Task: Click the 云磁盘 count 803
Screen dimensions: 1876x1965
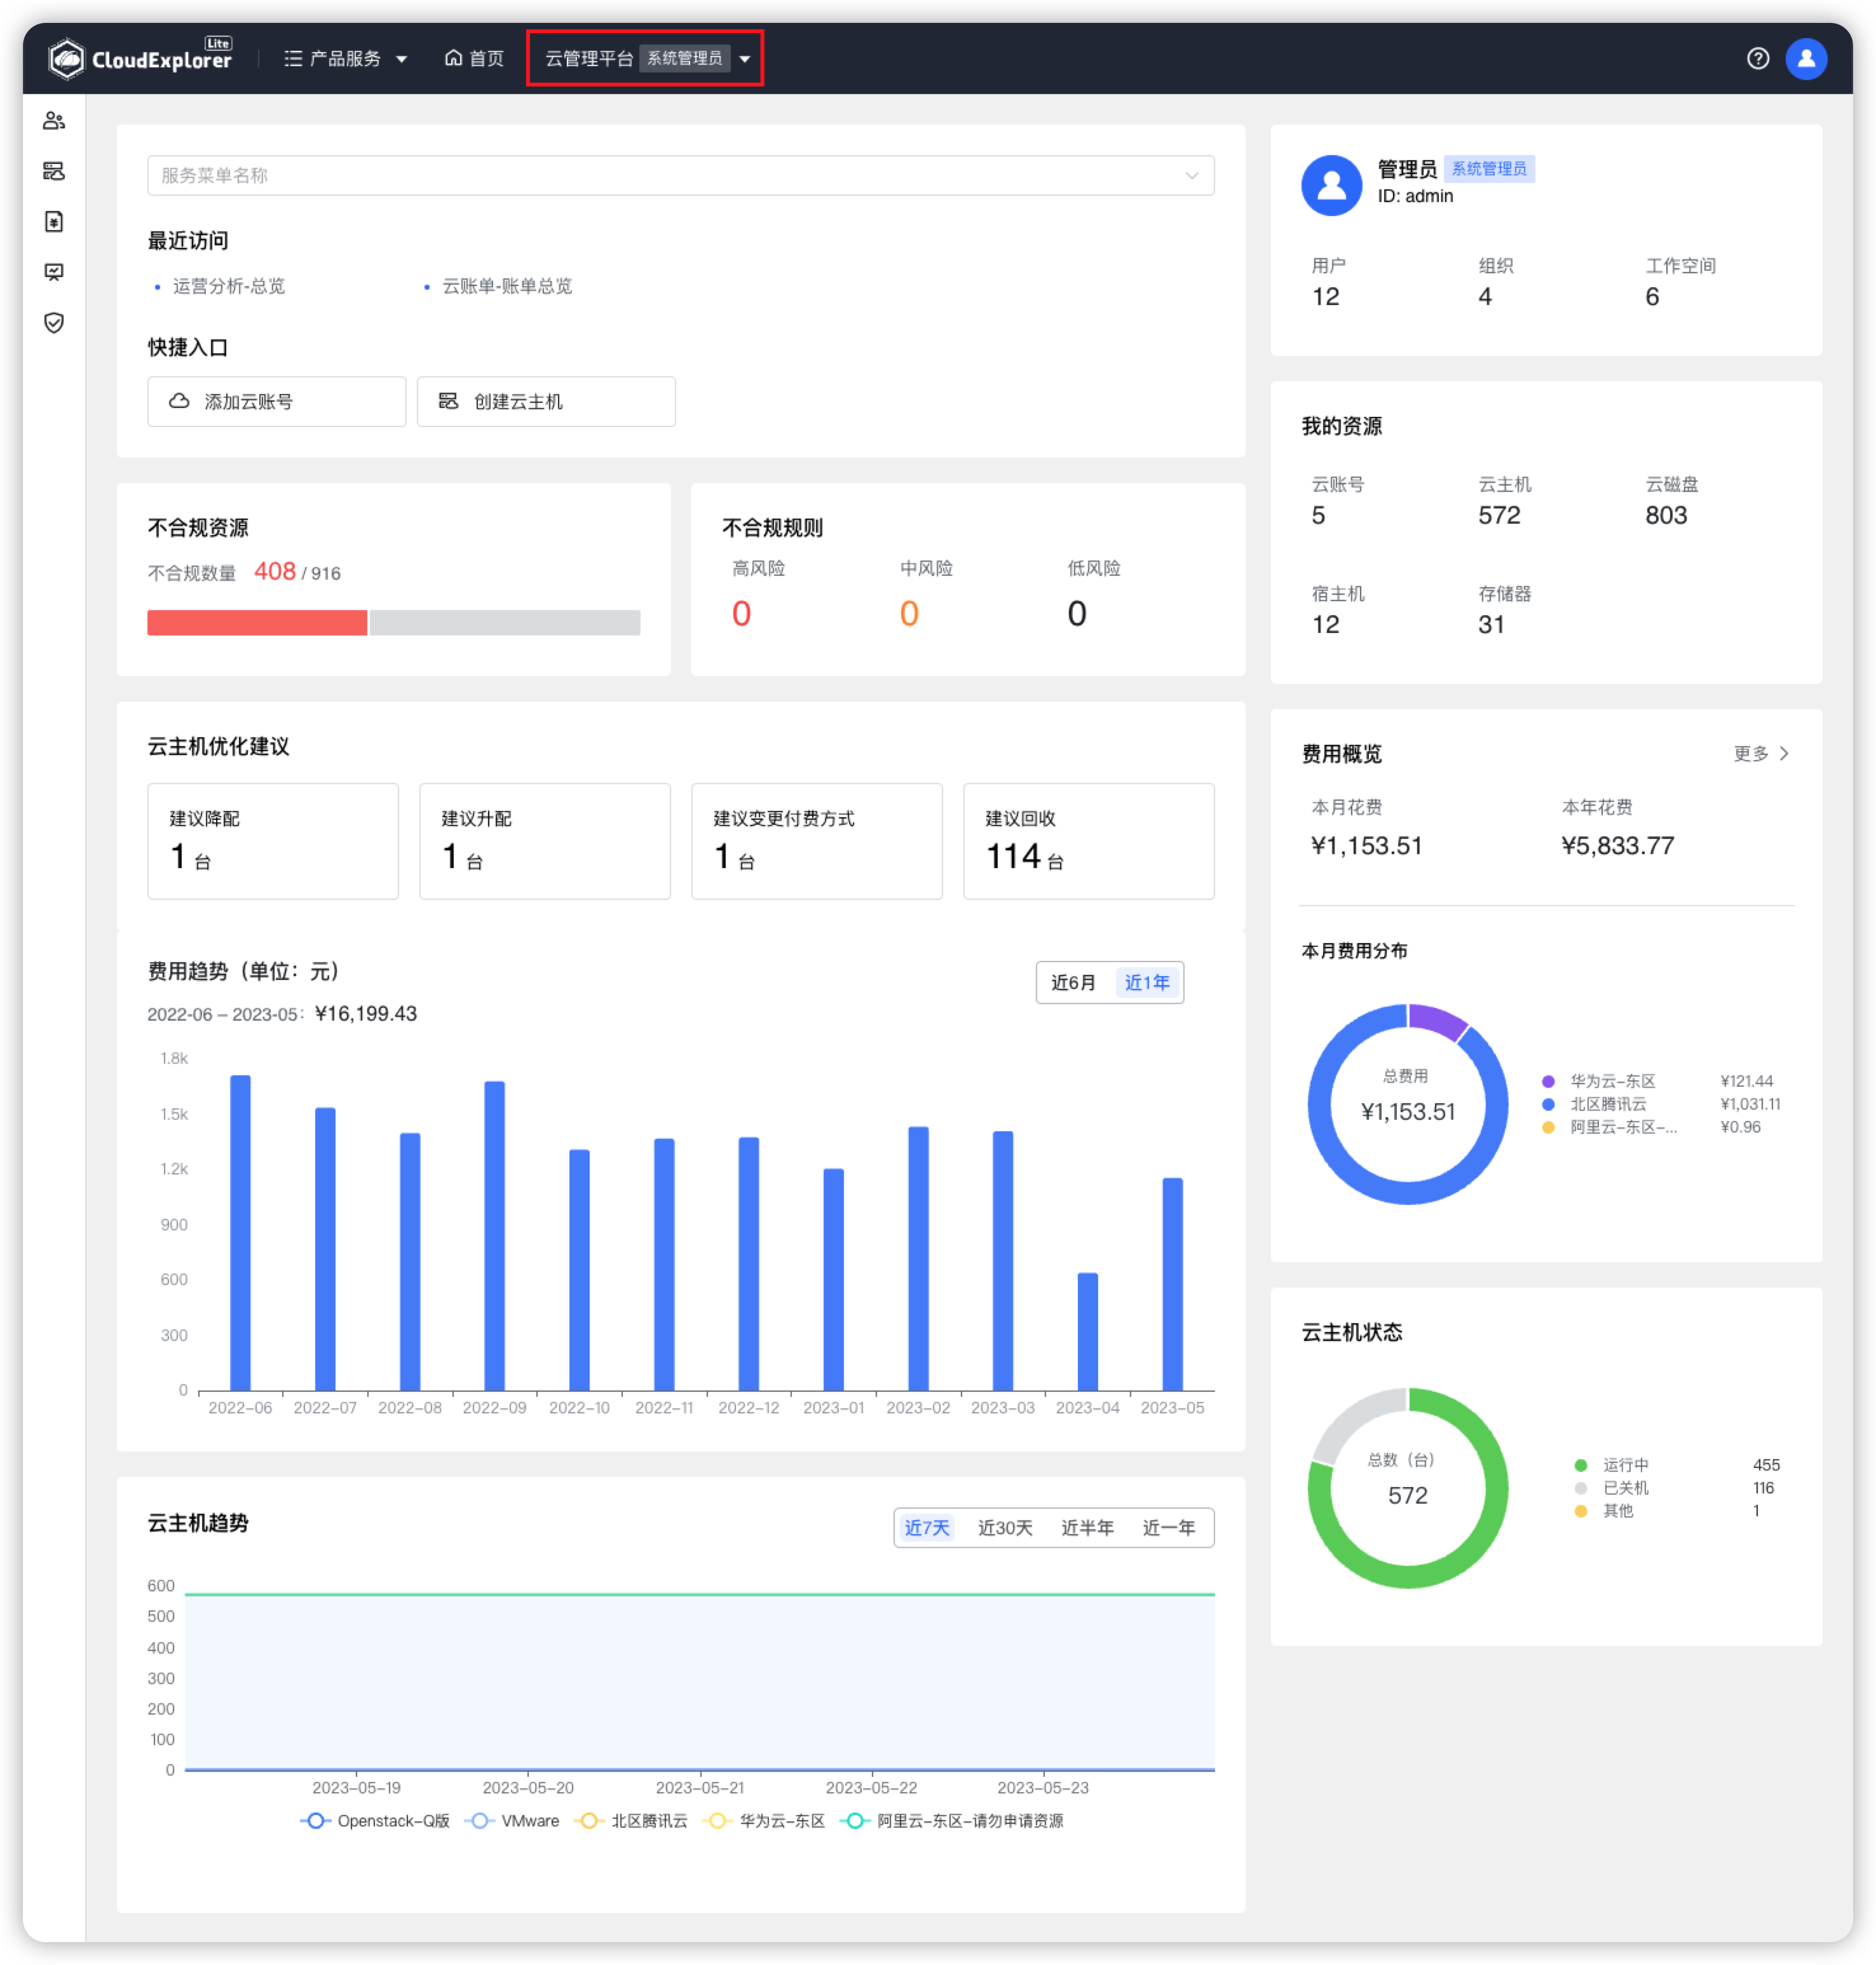Action: tap(1666, 515)
